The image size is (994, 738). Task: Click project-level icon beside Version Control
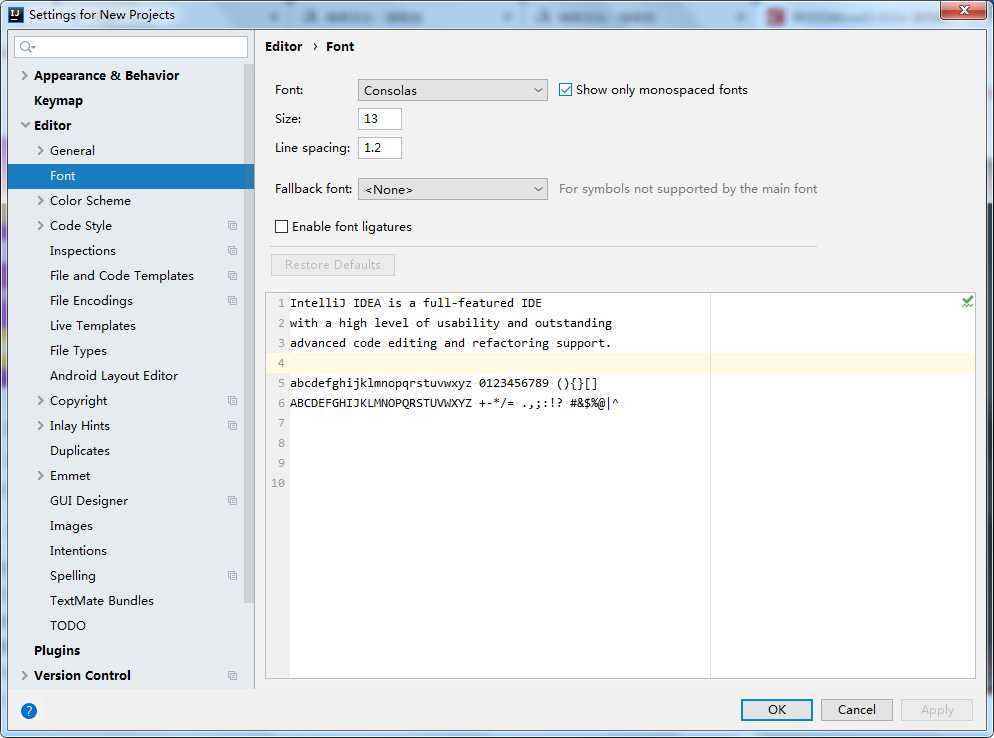click(233, 676)
